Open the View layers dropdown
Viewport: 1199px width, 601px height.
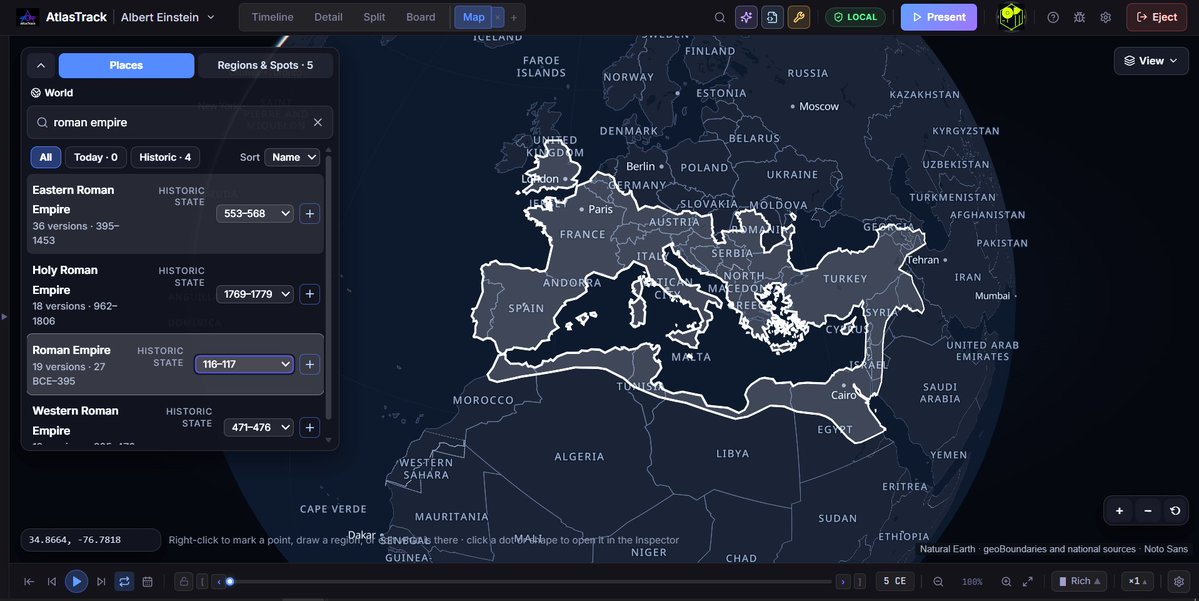(x=1151, y=60)
